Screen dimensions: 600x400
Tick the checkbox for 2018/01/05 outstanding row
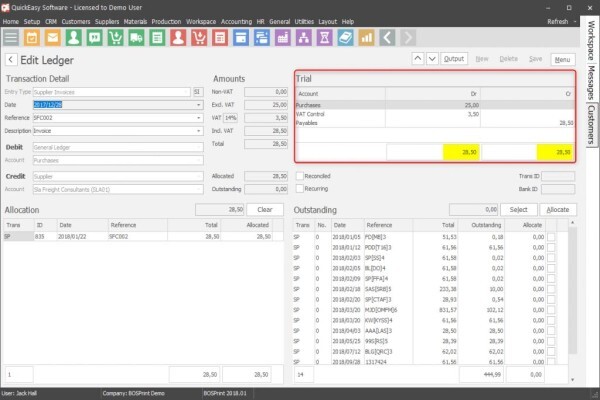551,237
